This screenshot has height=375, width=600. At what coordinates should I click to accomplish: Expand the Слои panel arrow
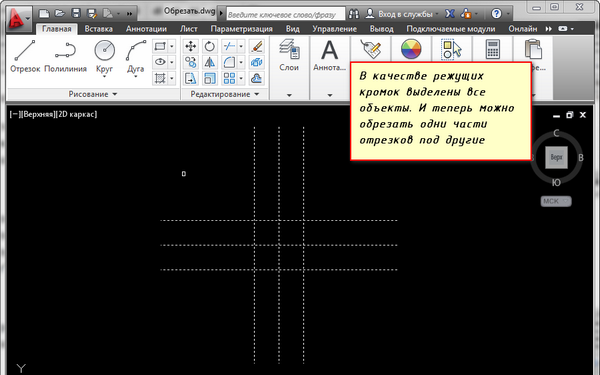(x=289, y=95)
